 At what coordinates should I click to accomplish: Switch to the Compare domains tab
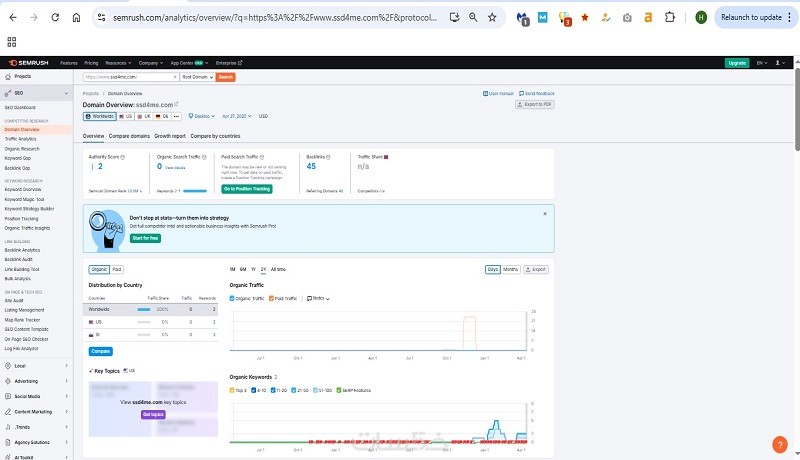point(129,136)
